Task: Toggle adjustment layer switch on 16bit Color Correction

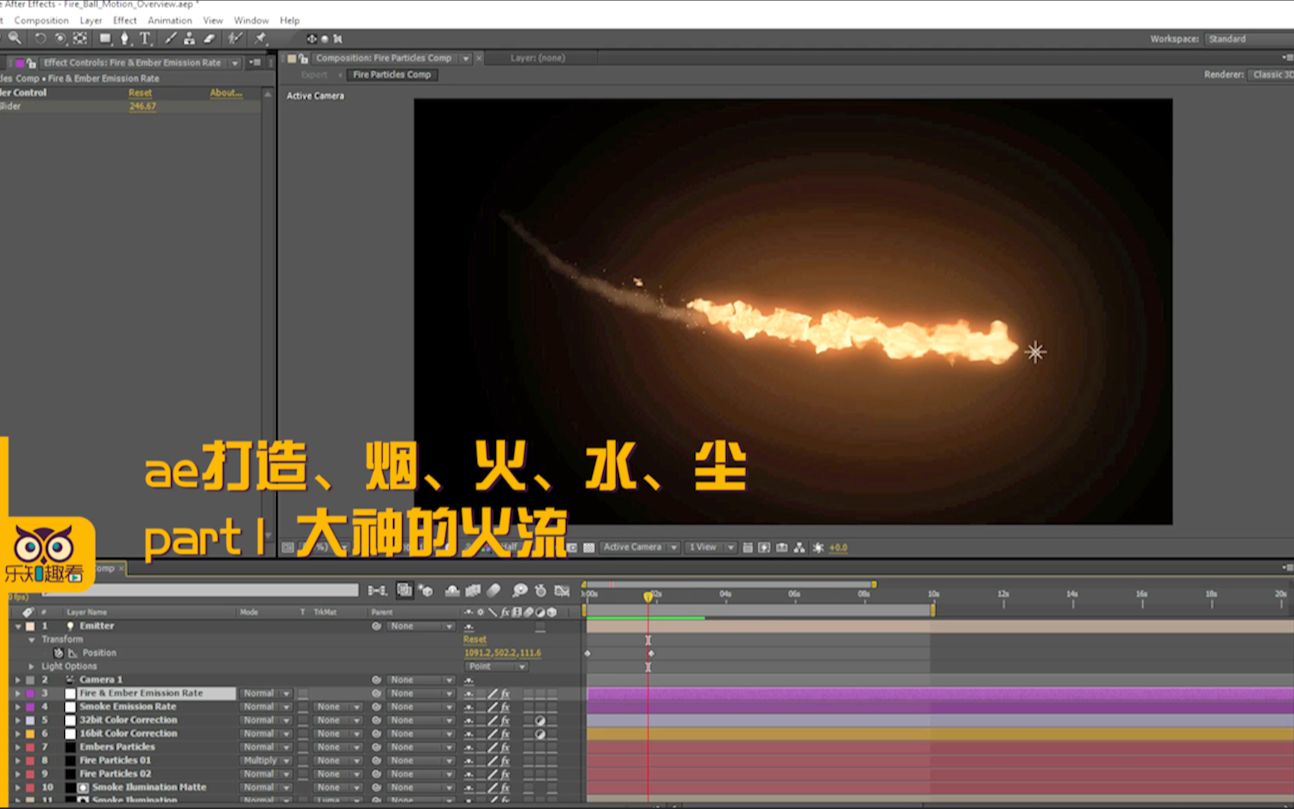Action: tap(540, 734)
